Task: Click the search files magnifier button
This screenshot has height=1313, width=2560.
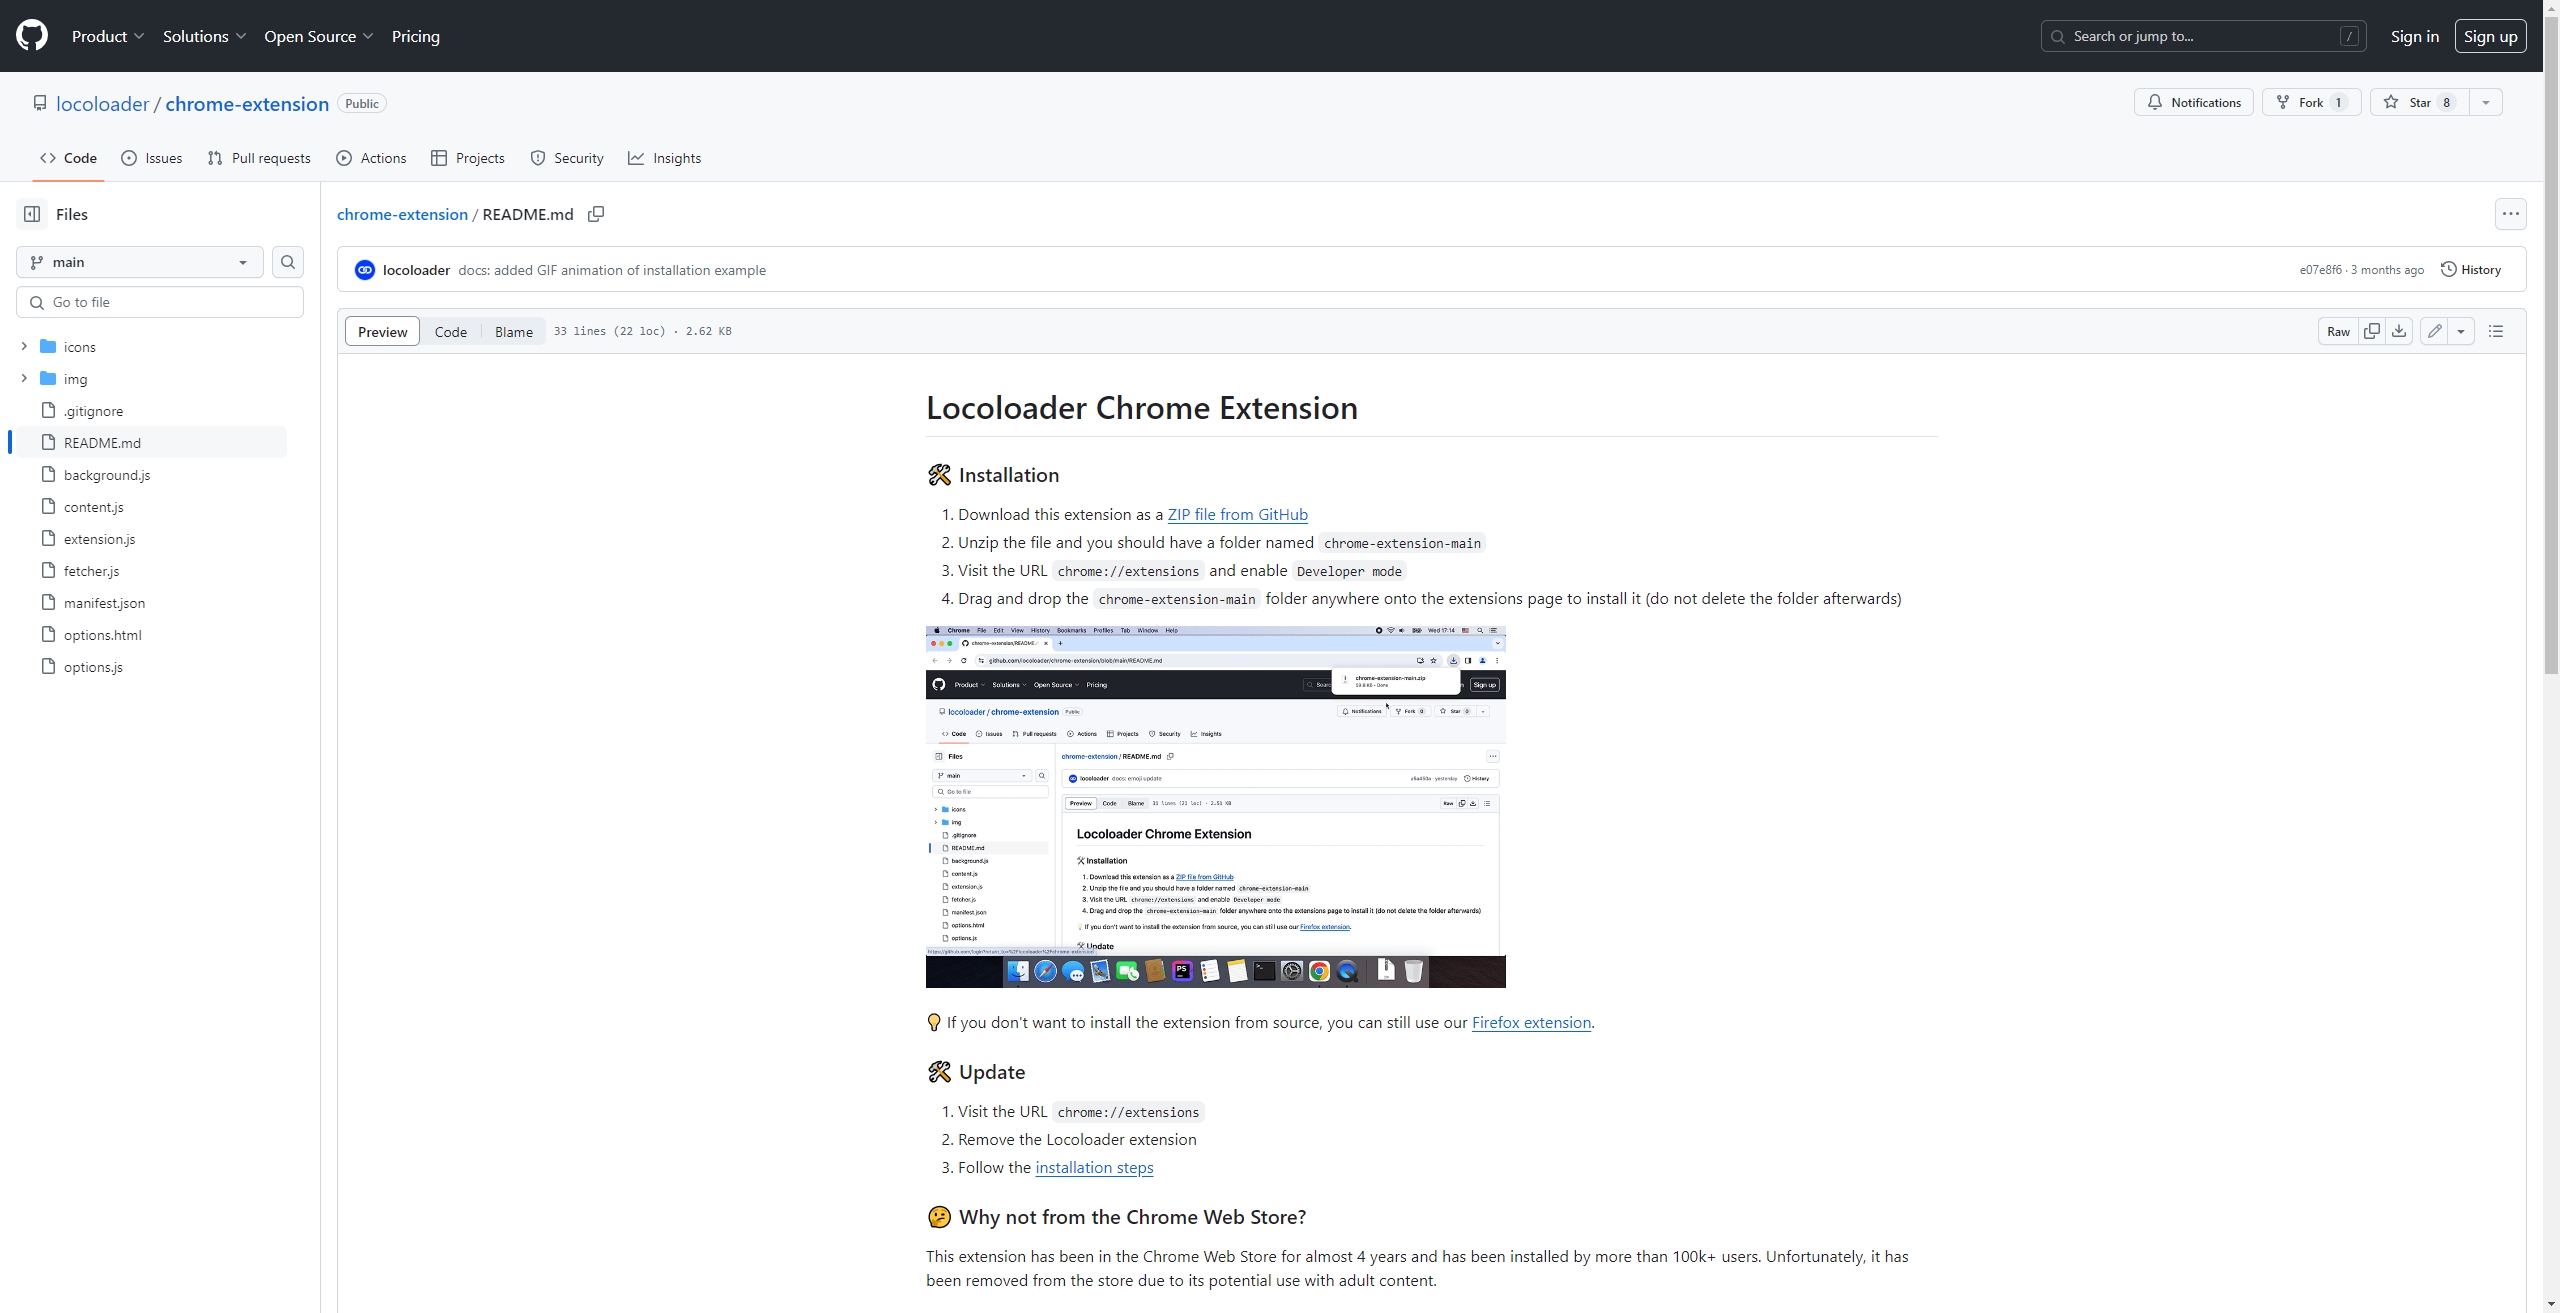Action: (x=288, y=262)
